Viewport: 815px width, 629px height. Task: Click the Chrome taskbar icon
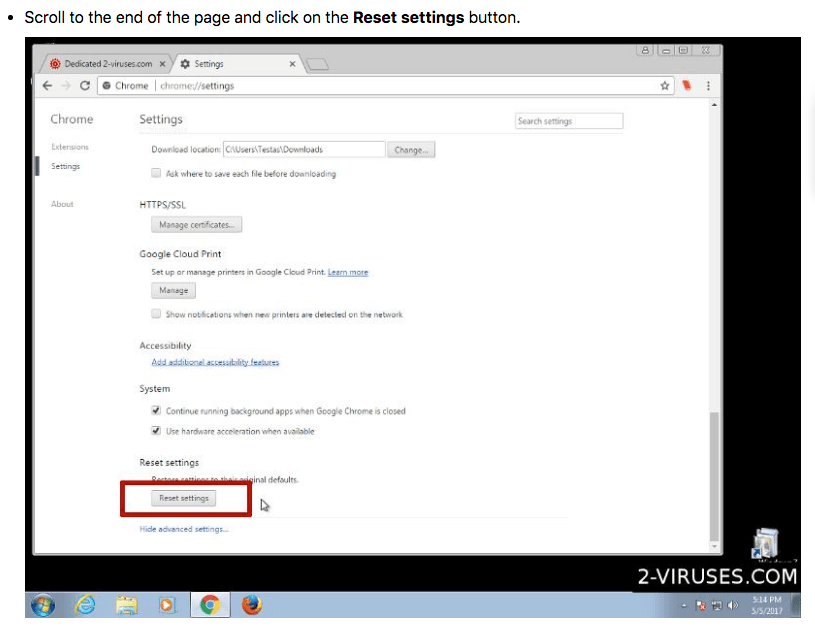tap(210, 605)
